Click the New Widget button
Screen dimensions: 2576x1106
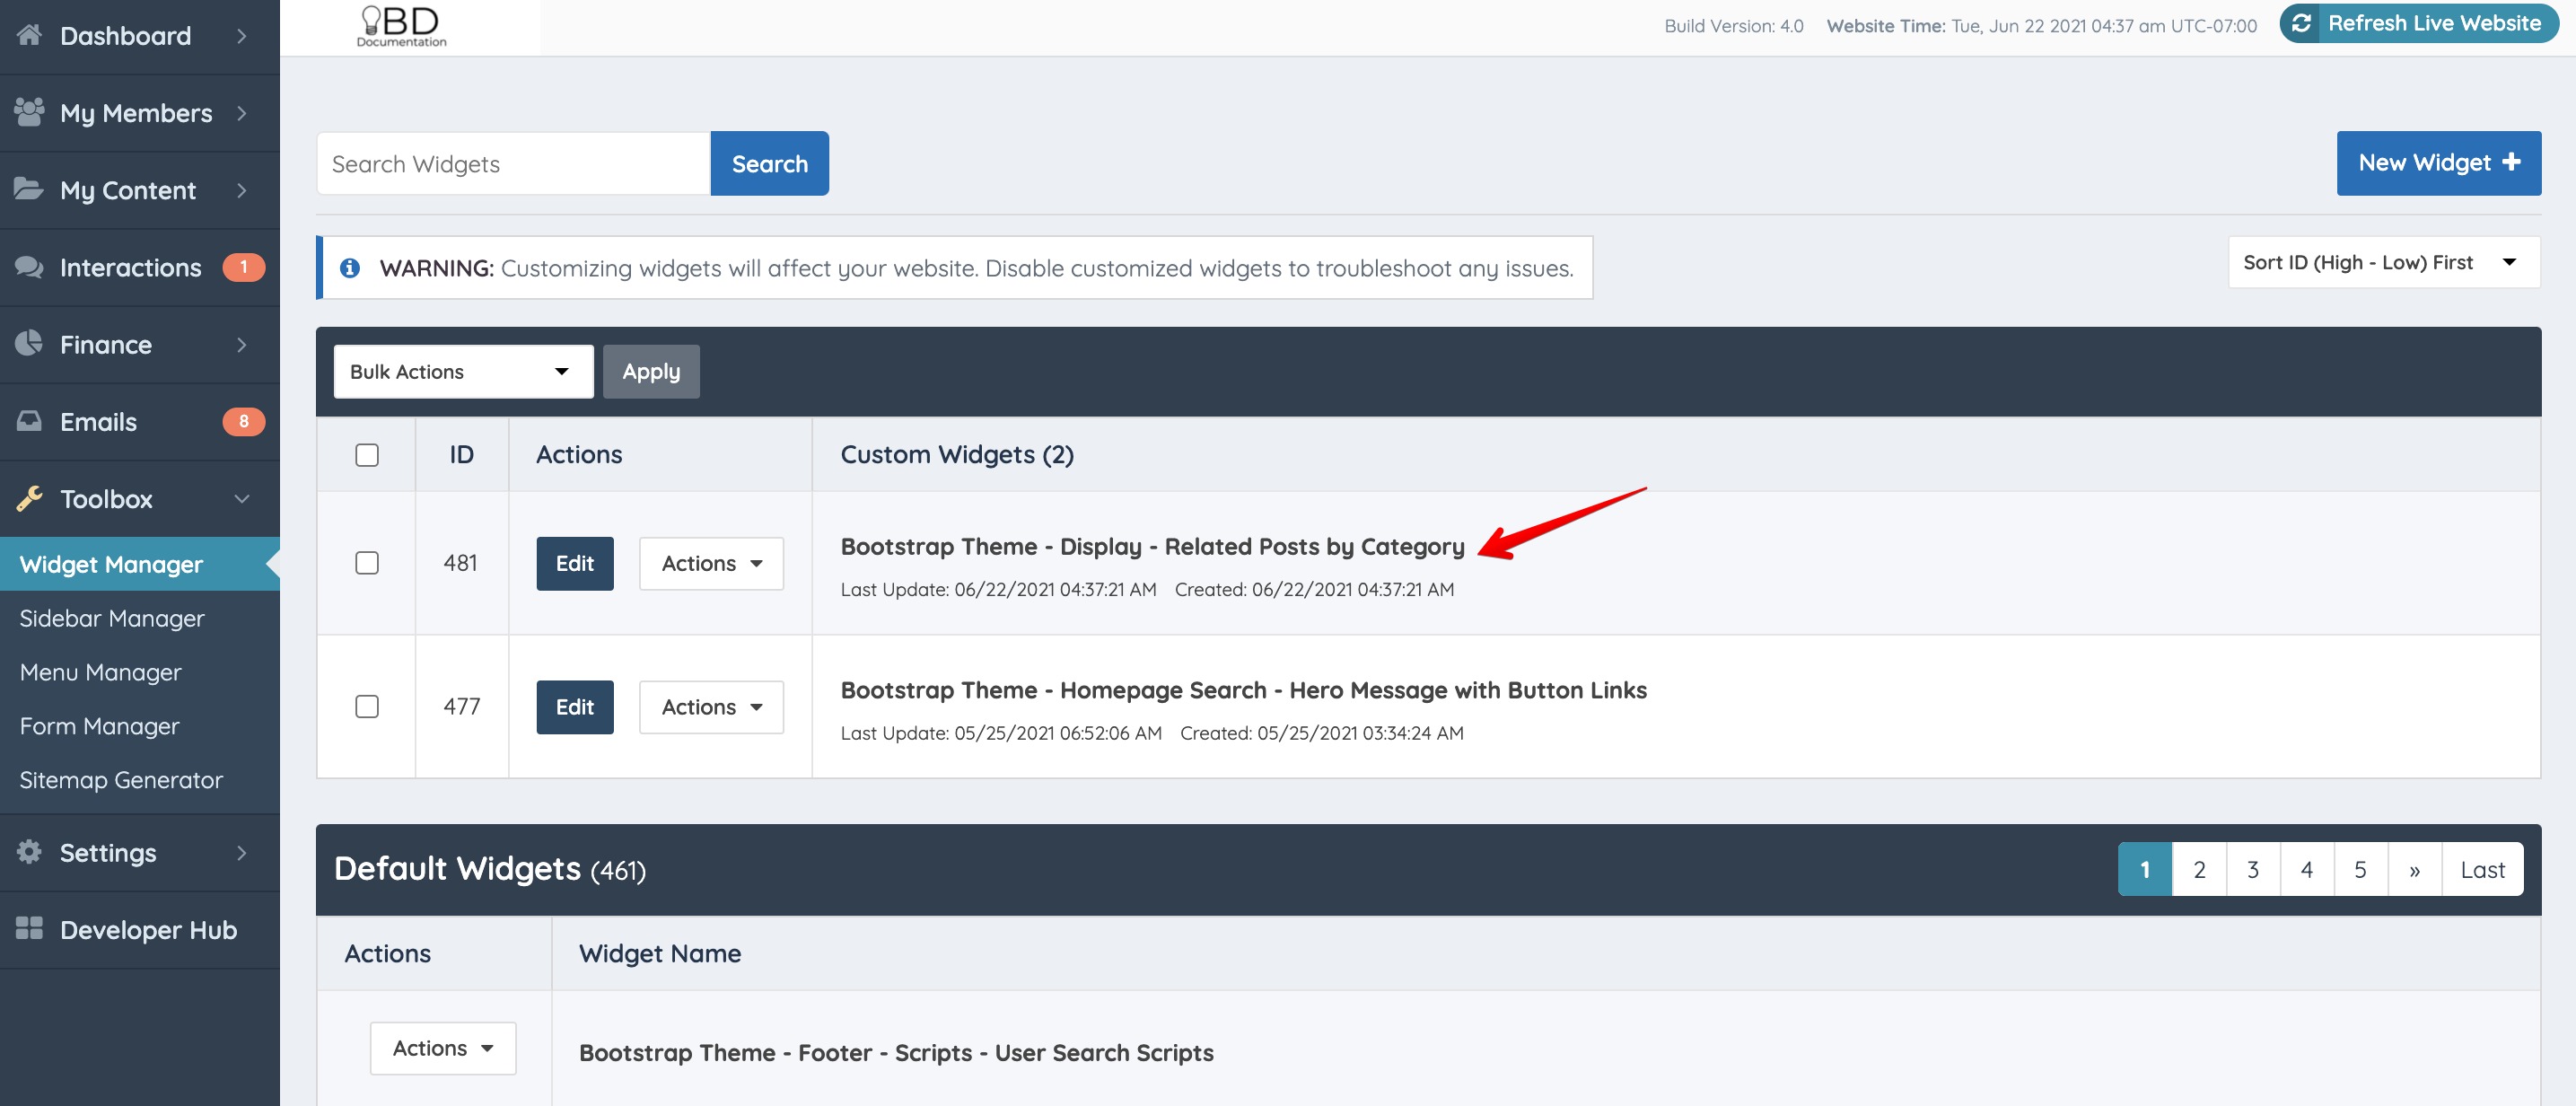(x=2438, y=163)
